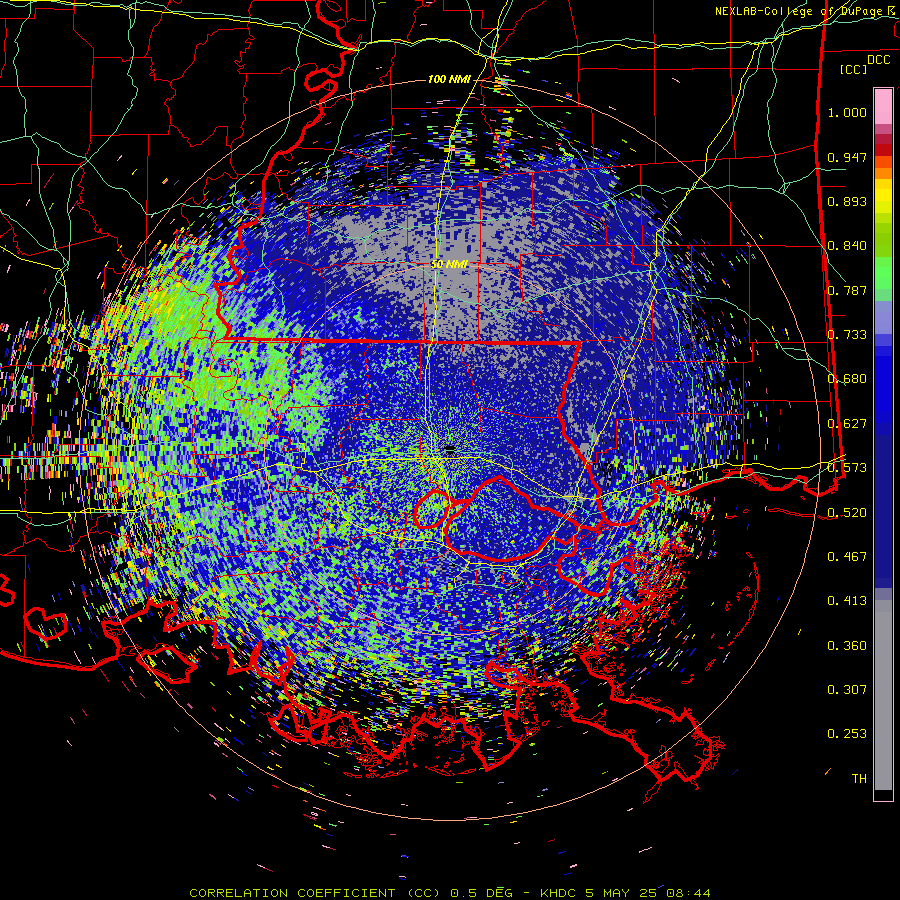Click the black radar site marker at center
The width and height of the screenshot is (900, 900).
pyautogui.click(x=450, y=449)
